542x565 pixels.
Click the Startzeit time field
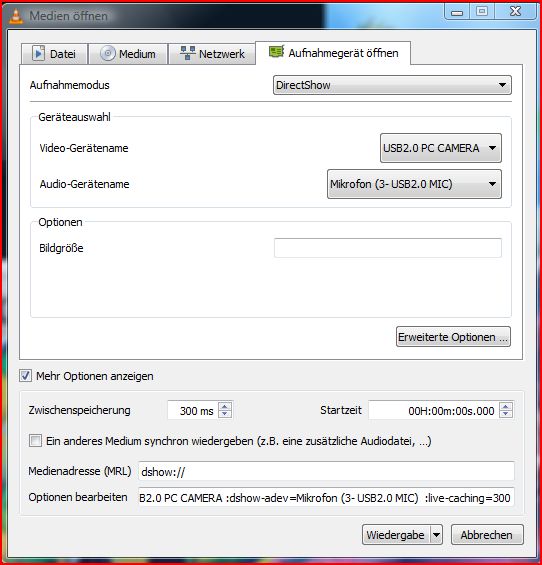(434, 410)
